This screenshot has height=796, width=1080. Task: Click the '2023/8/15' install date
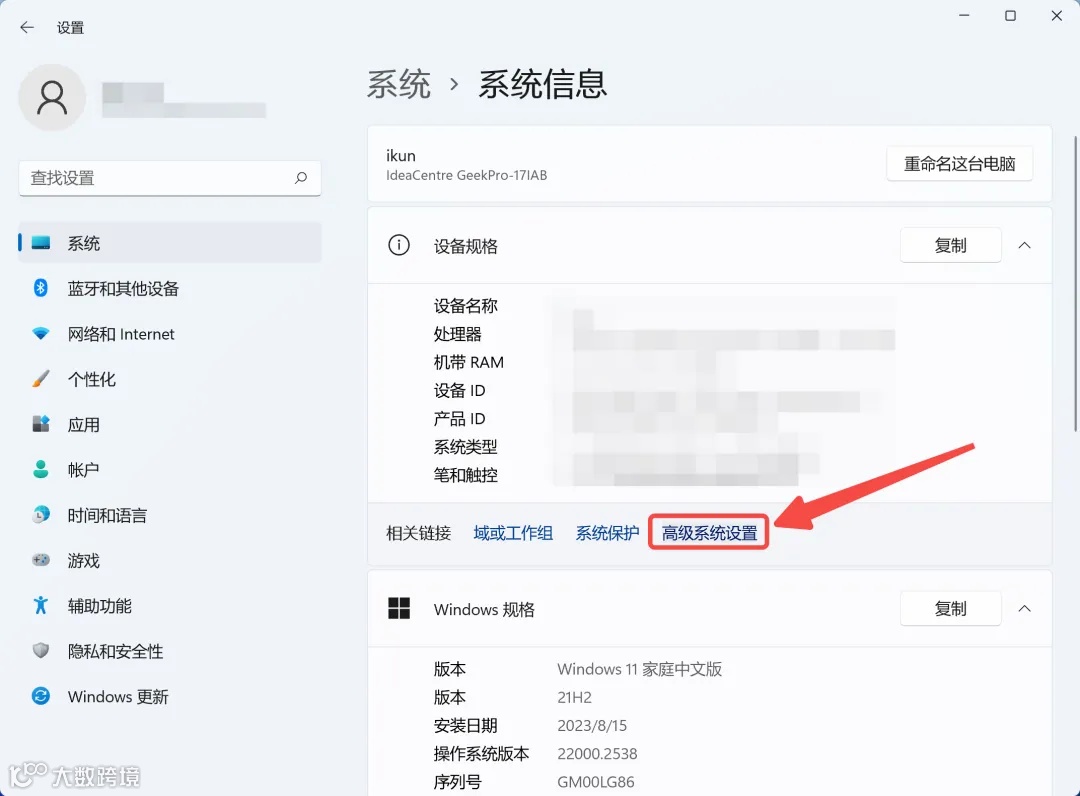592,726
